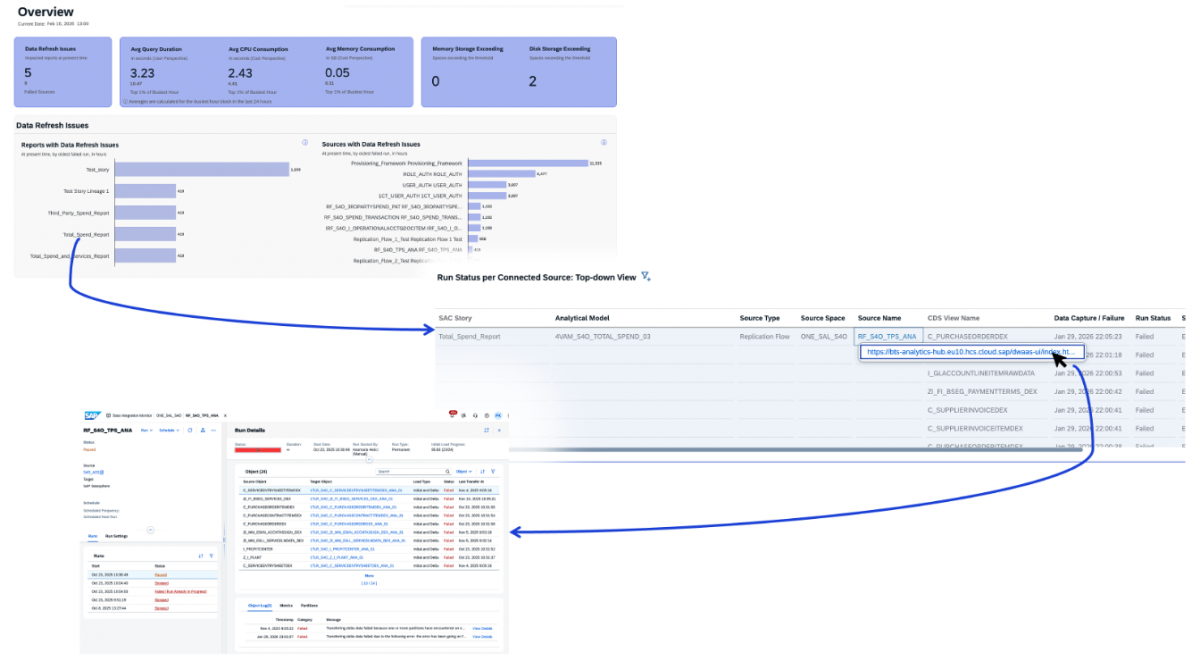
Task: Open the Object dropdown next to search
Action: 463,470
